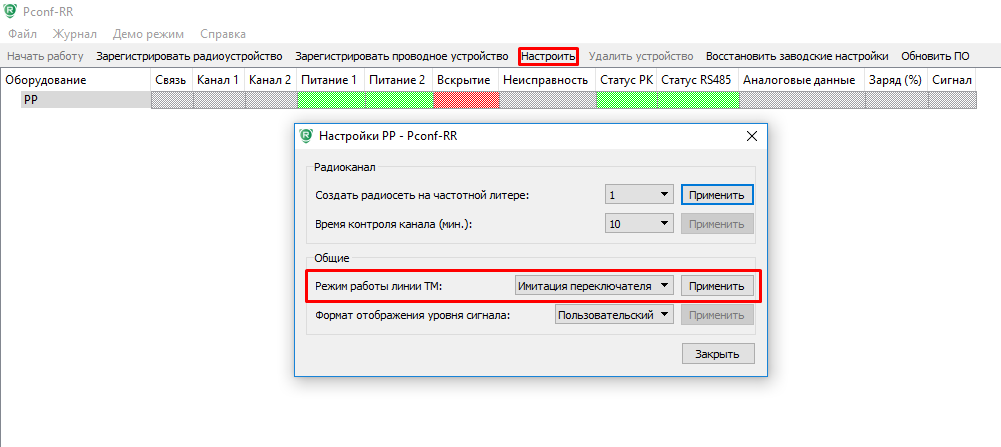1001x447 pixels.
Task: Expand the frequency letter dropdown
Action: click(639, 195)
